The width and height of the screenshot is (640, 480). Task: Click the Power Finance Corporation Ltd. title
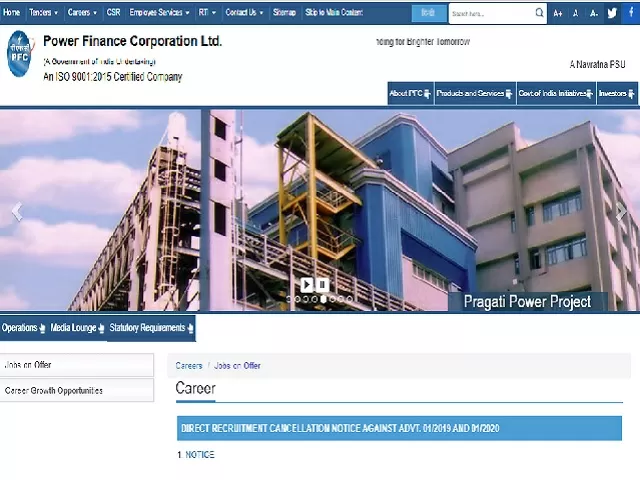coord(133,41)
